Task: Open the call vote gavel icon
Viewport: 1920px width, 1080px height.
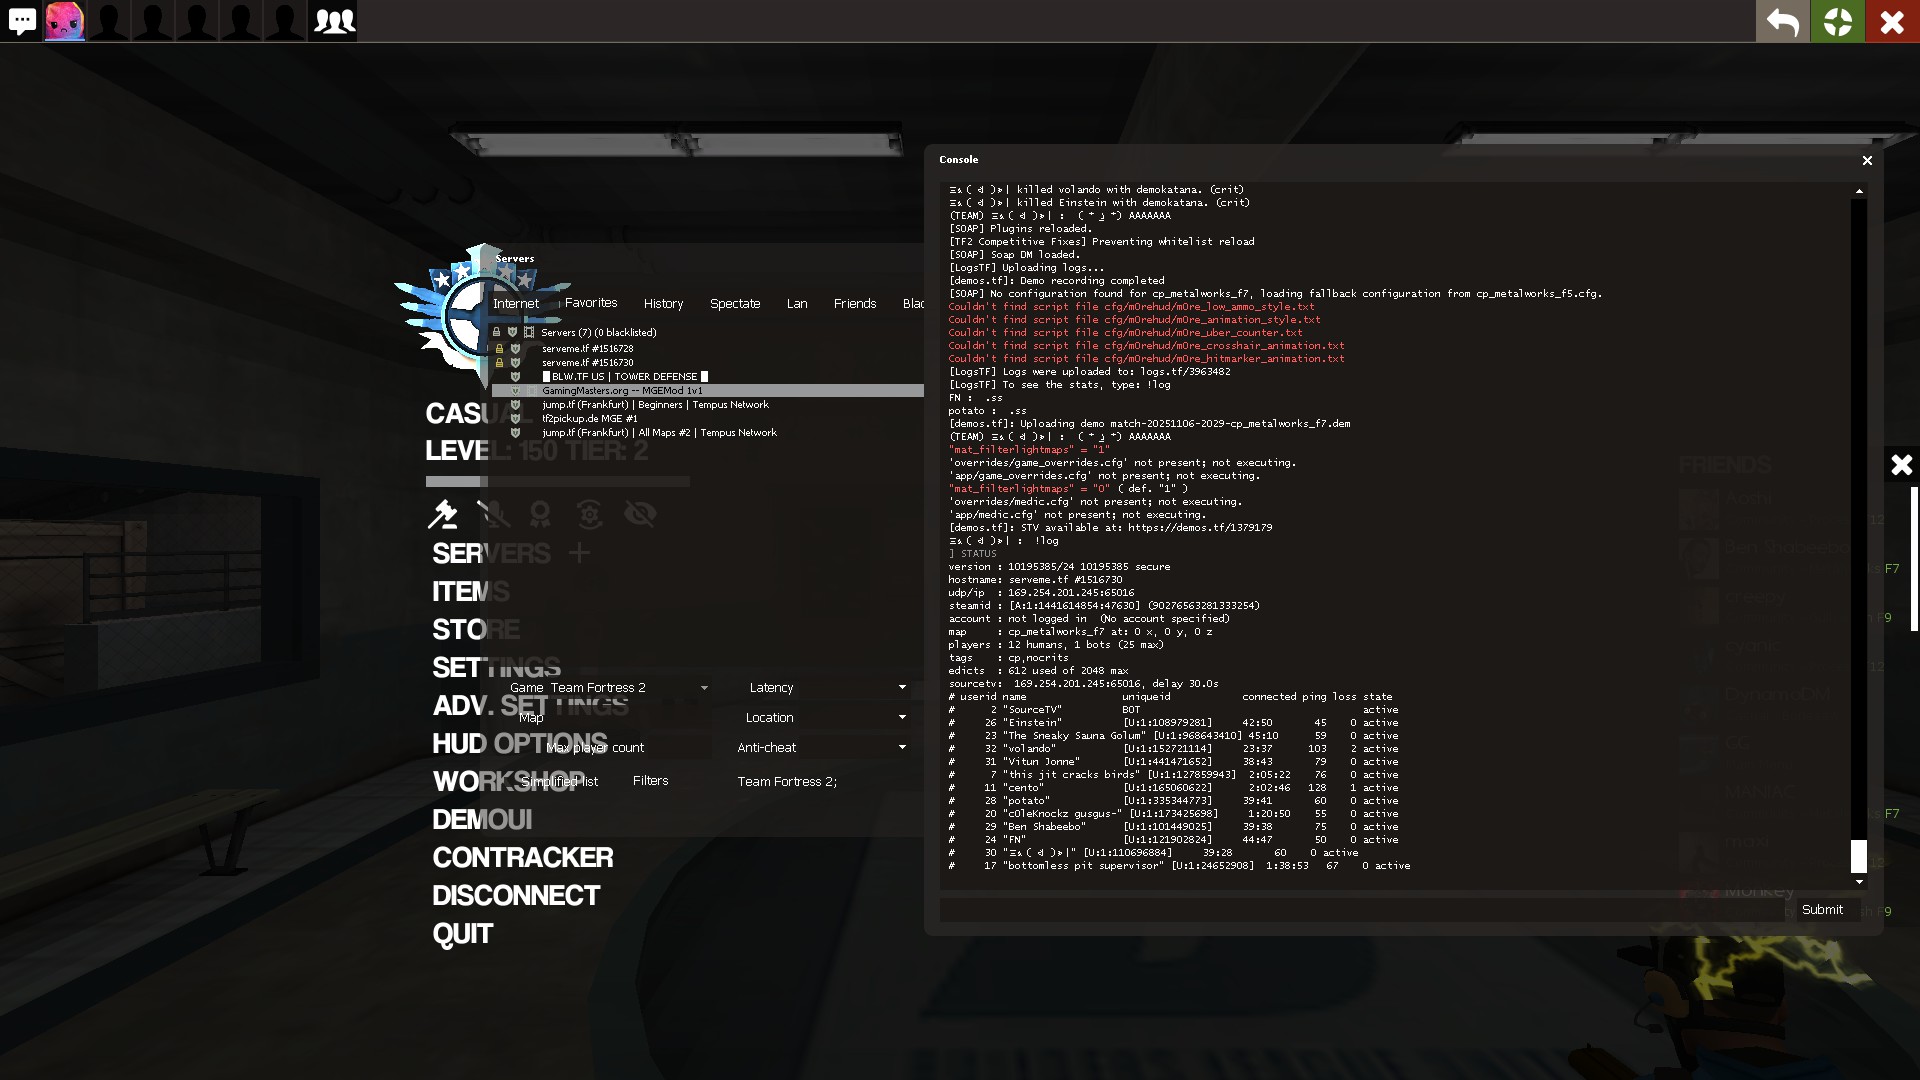Action: (442, 514)
